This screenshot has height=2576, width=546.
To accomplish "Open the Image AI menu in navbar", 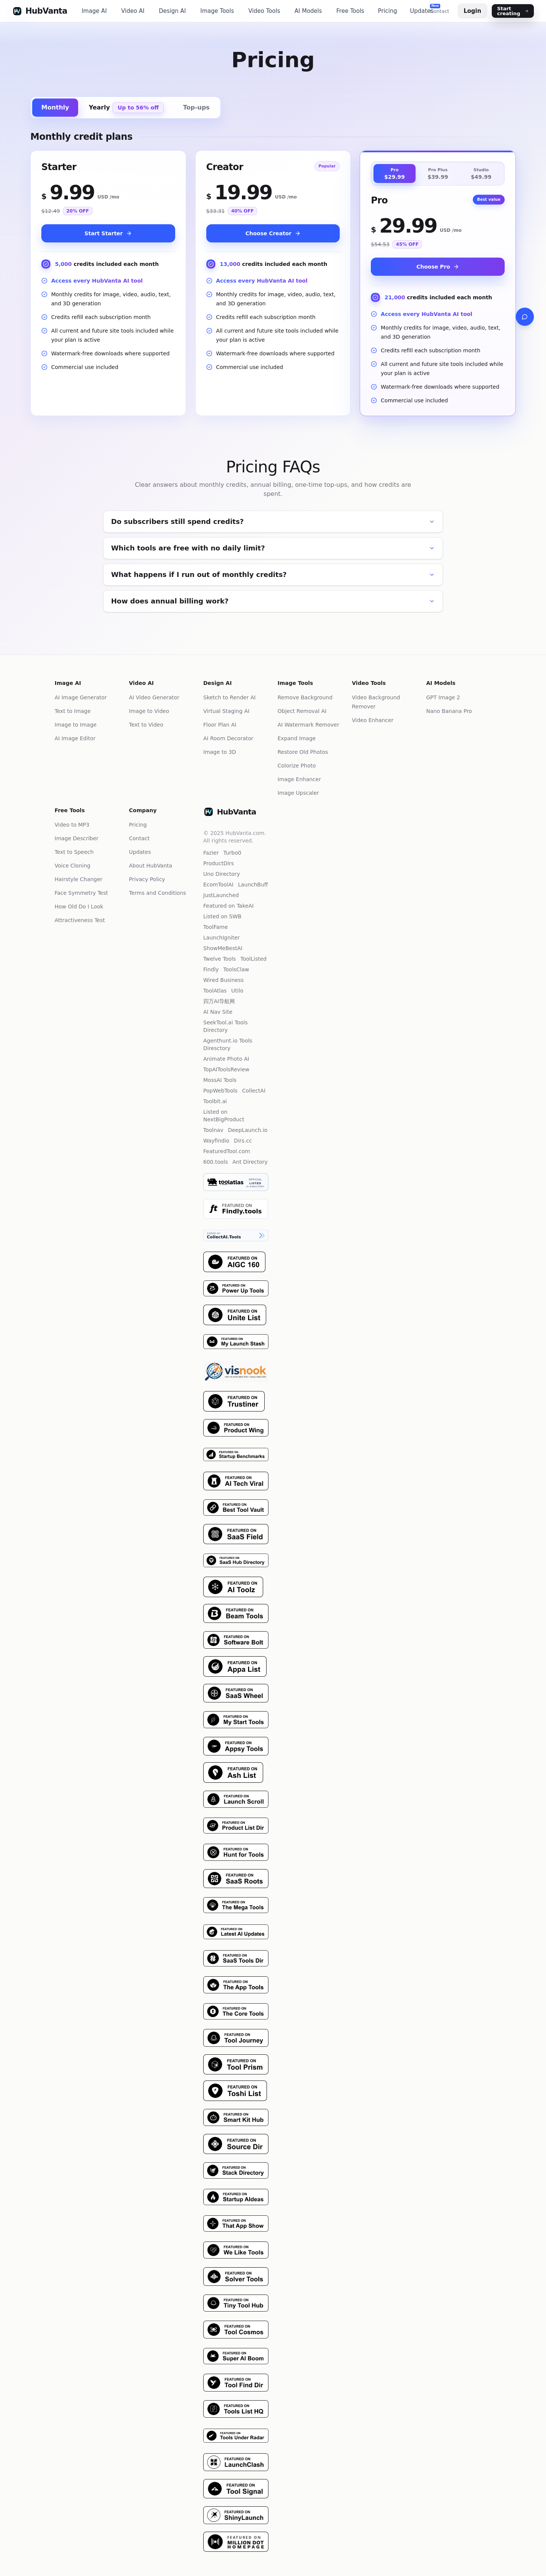I will [x=94, y=11].
